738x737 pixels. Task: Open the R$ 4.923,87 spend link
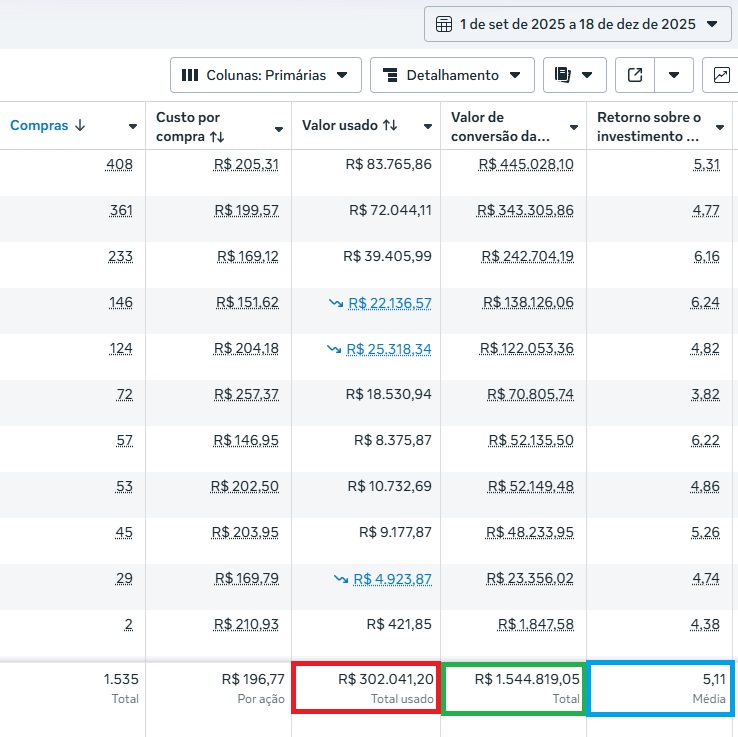tap(392, 579)
